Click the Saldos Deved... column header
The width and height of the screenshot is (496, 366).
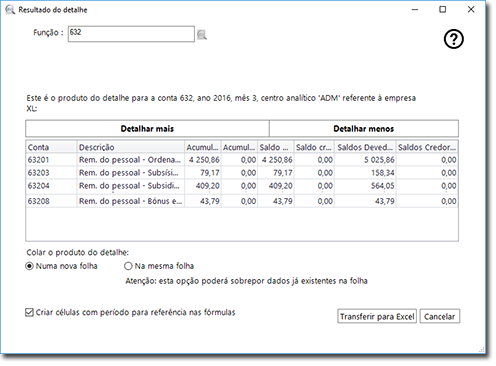pos(365,147)
